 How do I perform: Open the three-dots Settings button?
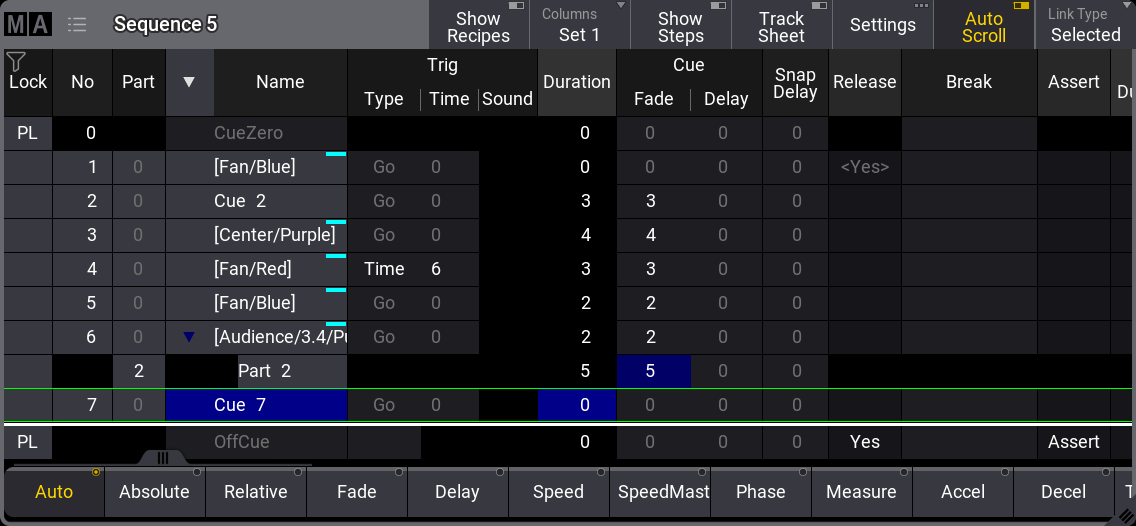pyautogui.click(x=882, y=25)
